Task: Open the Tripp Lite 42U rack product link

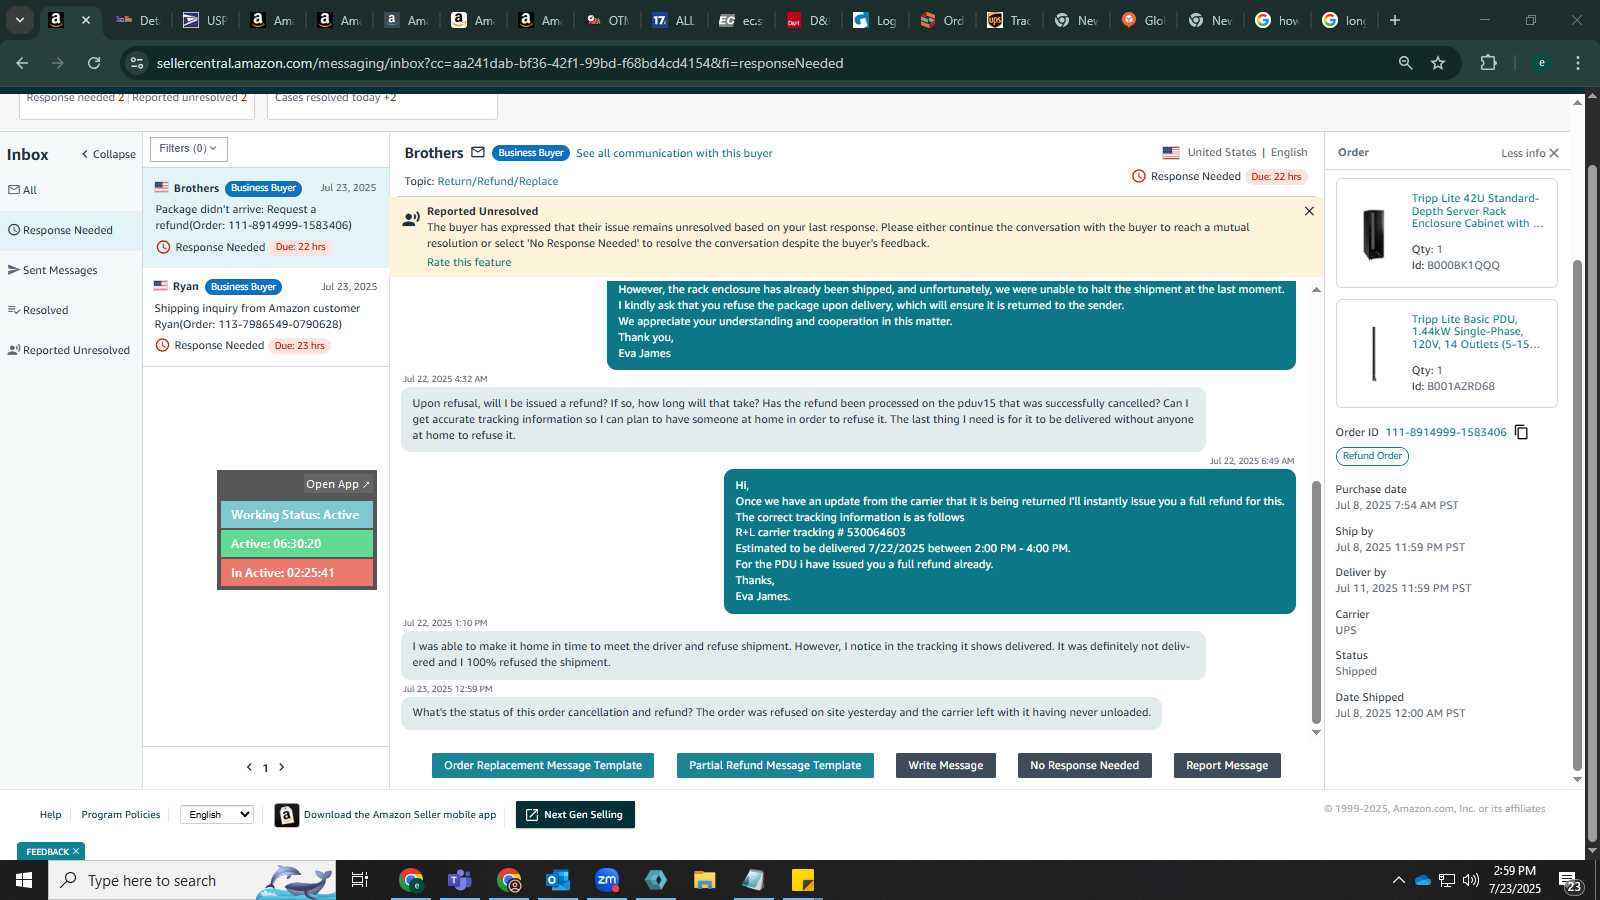Action: (x=1477, y=211)
